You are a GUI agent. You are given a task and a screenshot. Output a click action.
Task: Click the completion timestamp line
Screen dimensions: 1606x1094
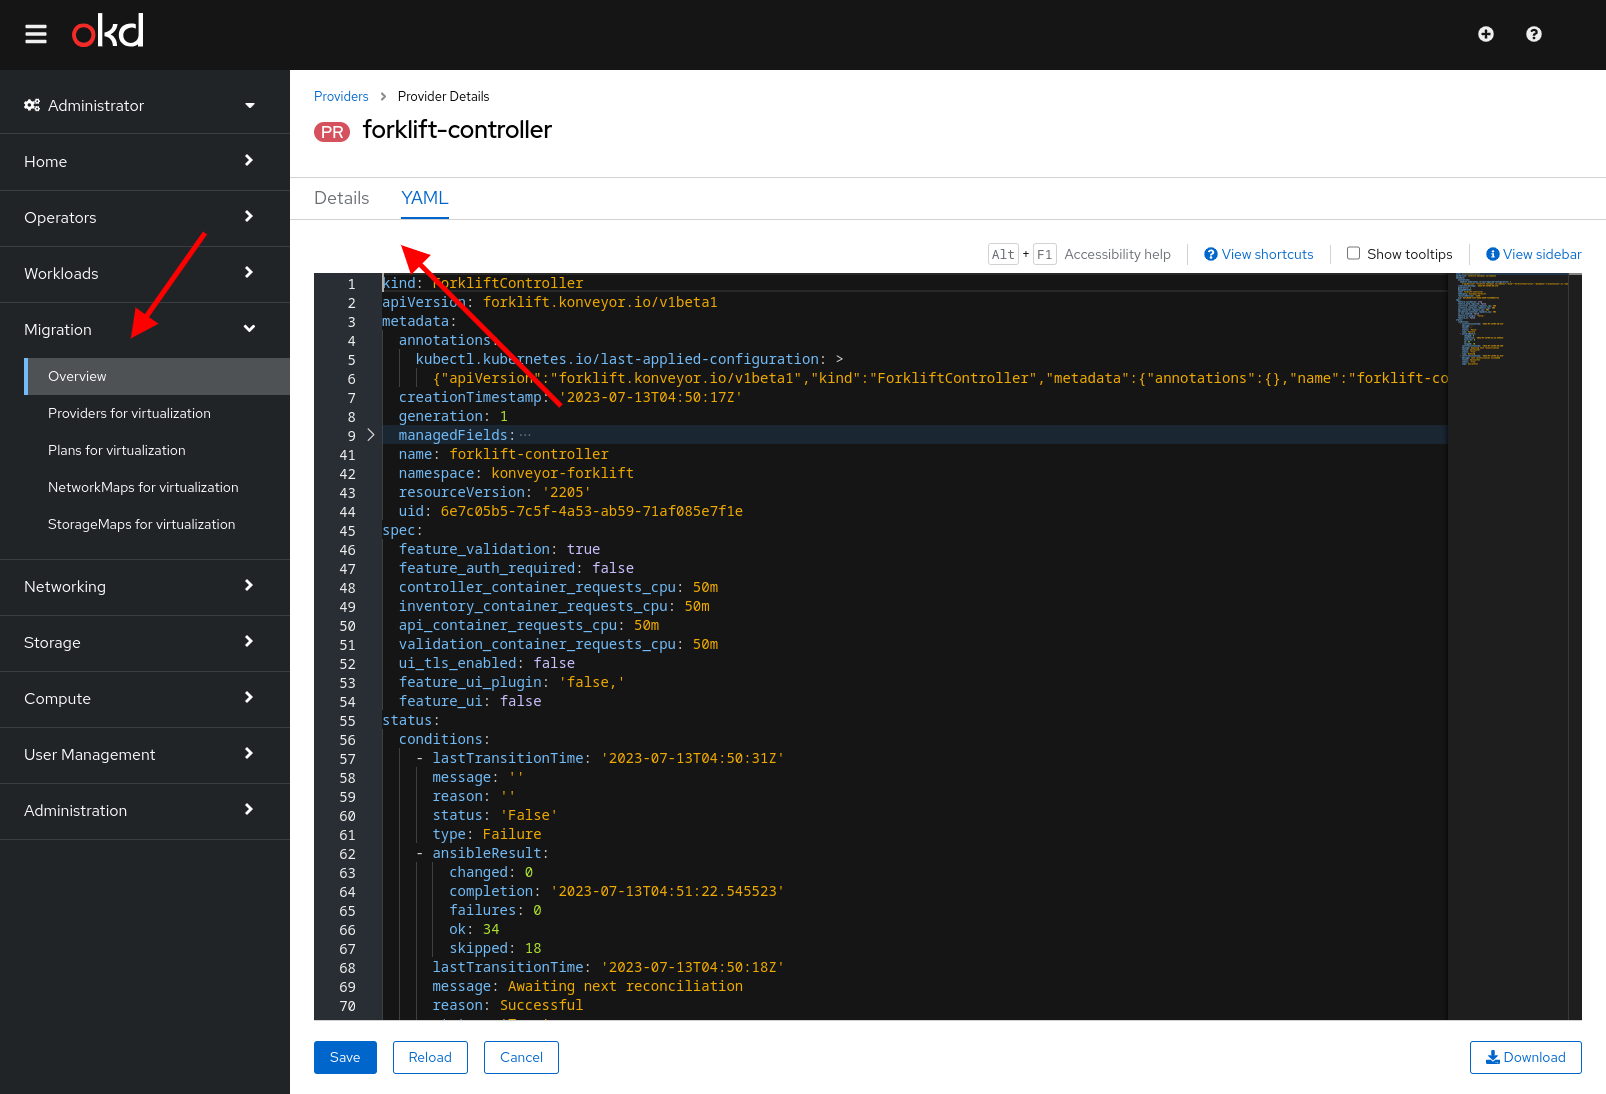tap(616, 891)
